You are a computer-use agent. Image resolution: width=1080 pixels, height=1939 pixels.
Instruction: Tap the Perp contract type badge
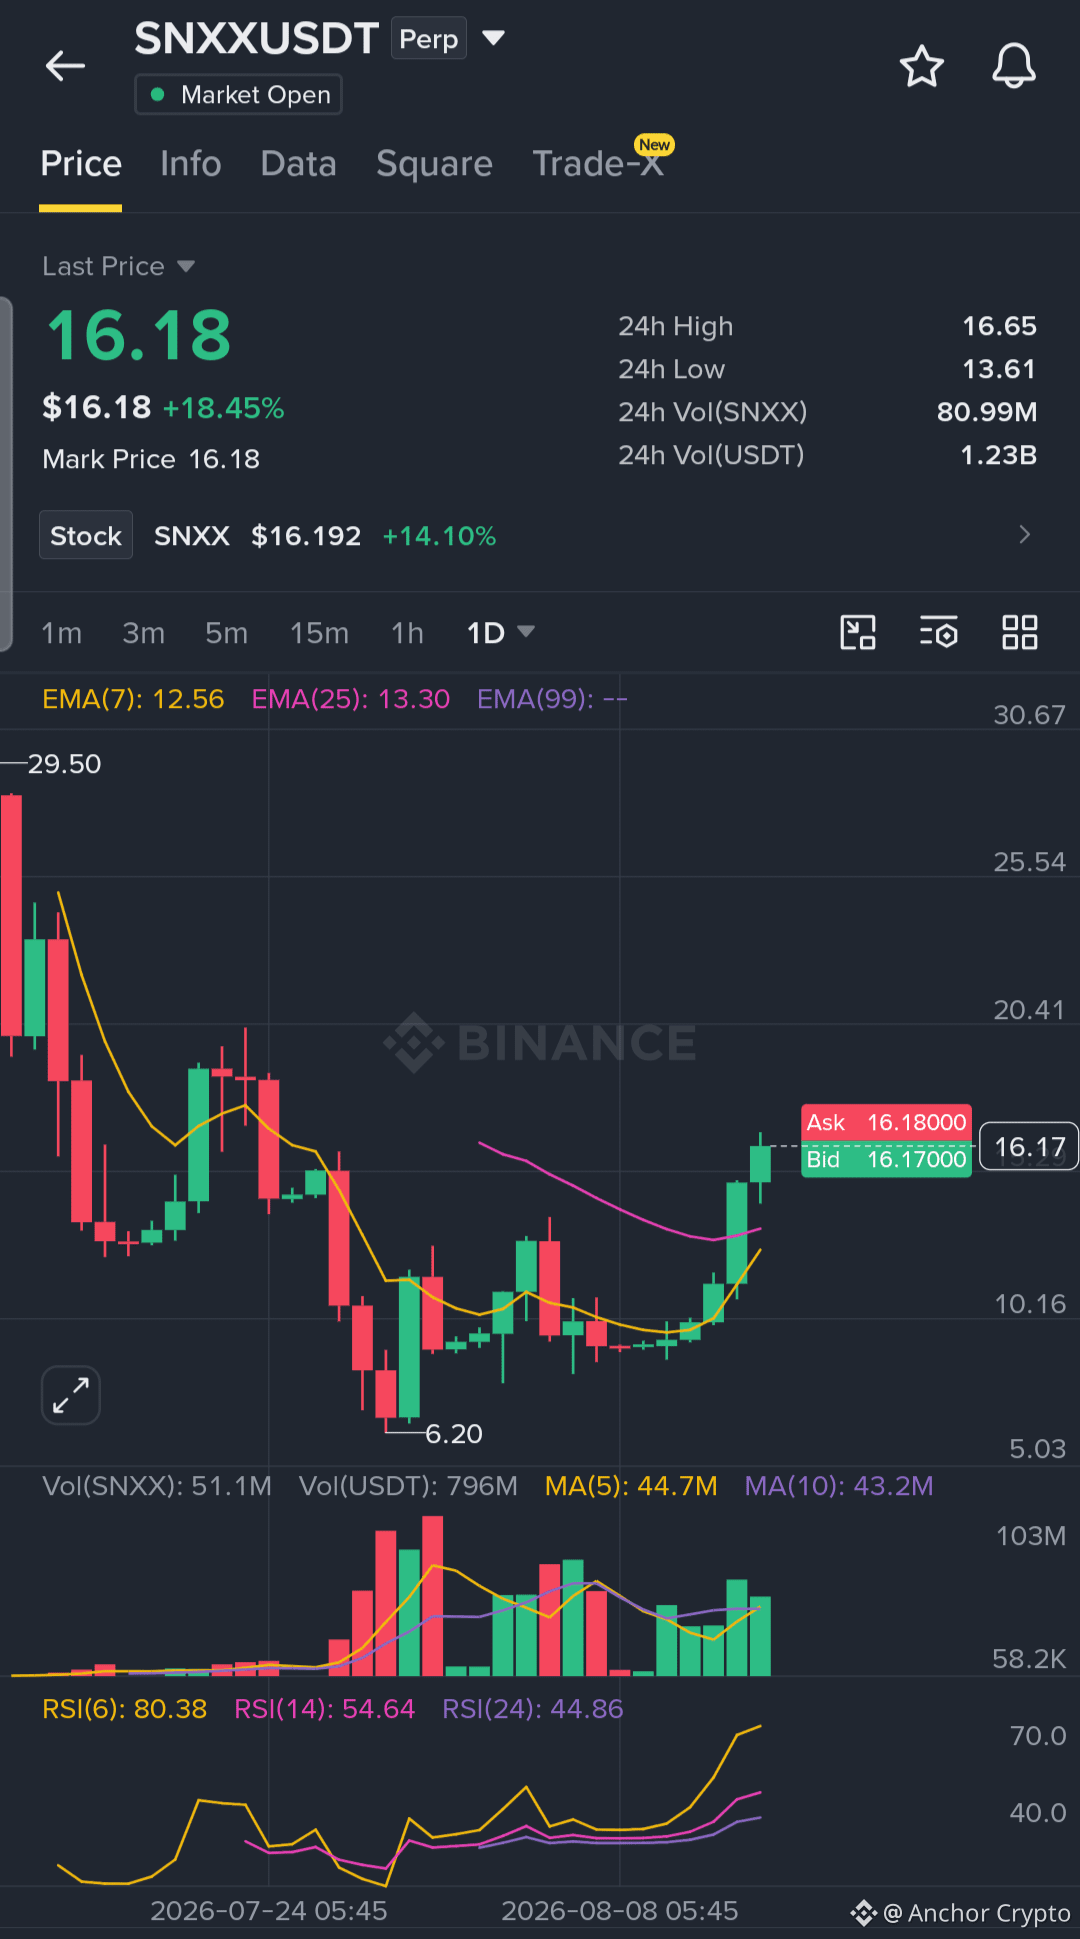429,39
